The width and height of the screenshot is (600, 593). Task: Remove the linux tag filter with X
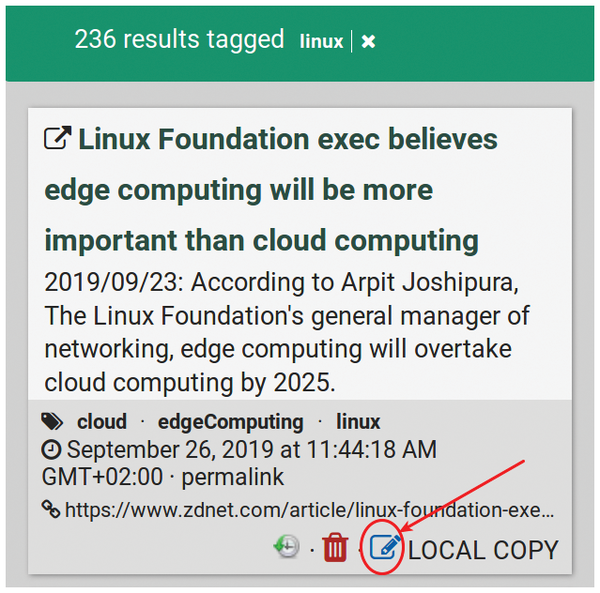[x=368, y=42]
